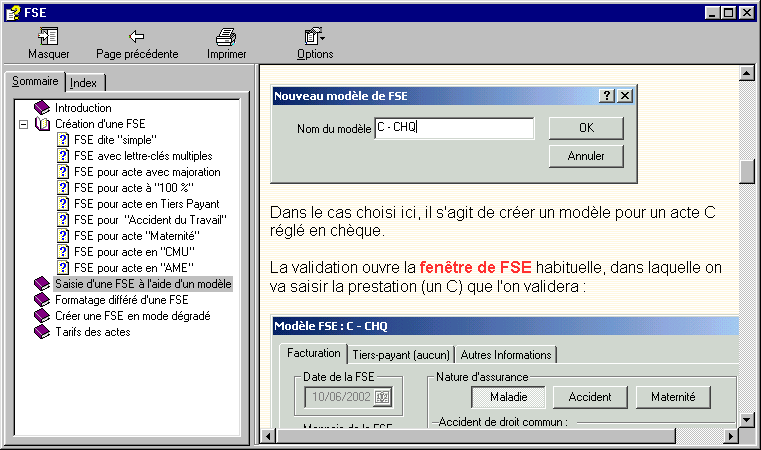The image size is (761, 450).
Task: Click the topic icon for FSE pour acte en "CMU"
Action: pyautogui.click(x=63, y=252)
